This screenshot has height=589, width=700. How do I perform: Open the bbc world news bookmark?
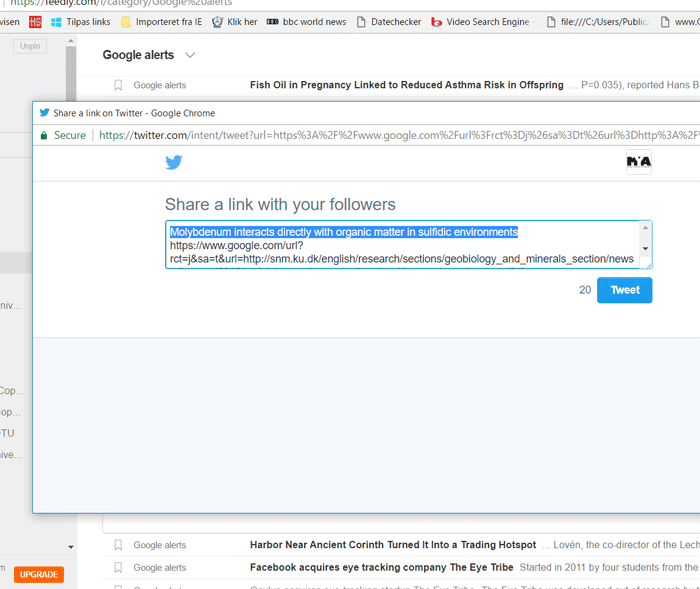[x=306, y=22]
